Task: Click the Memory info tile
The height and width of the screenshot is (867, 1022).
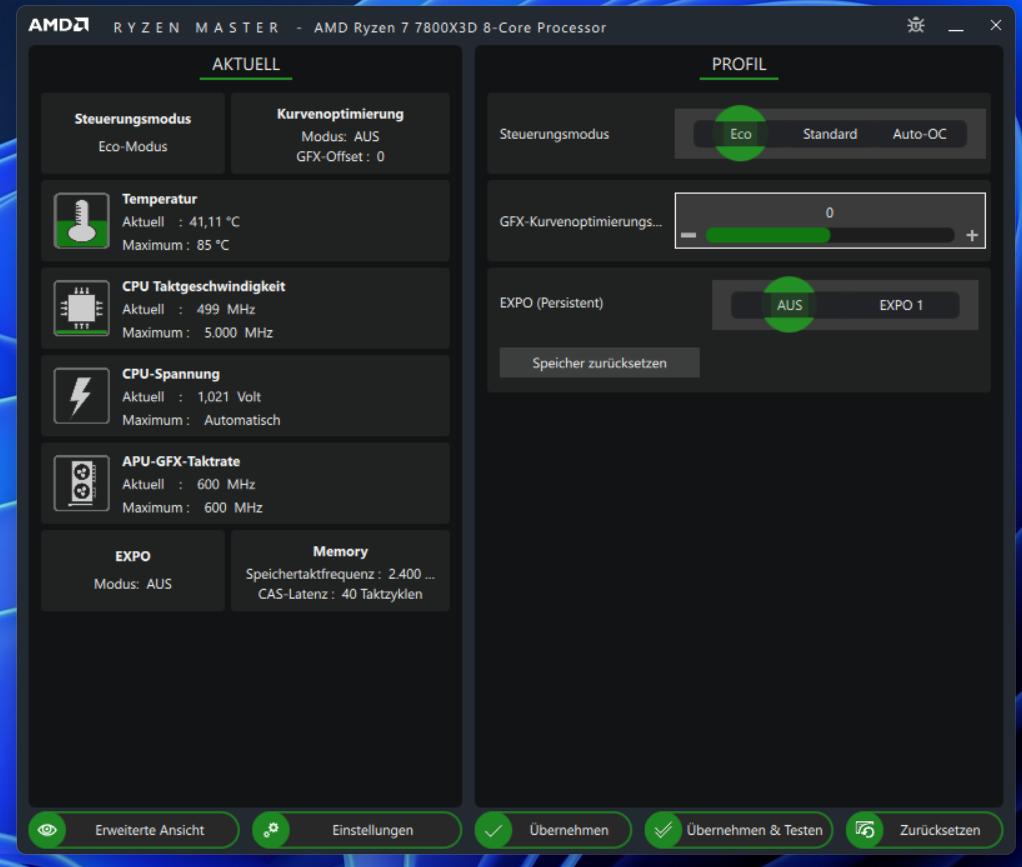Action: tap(340, 570)
